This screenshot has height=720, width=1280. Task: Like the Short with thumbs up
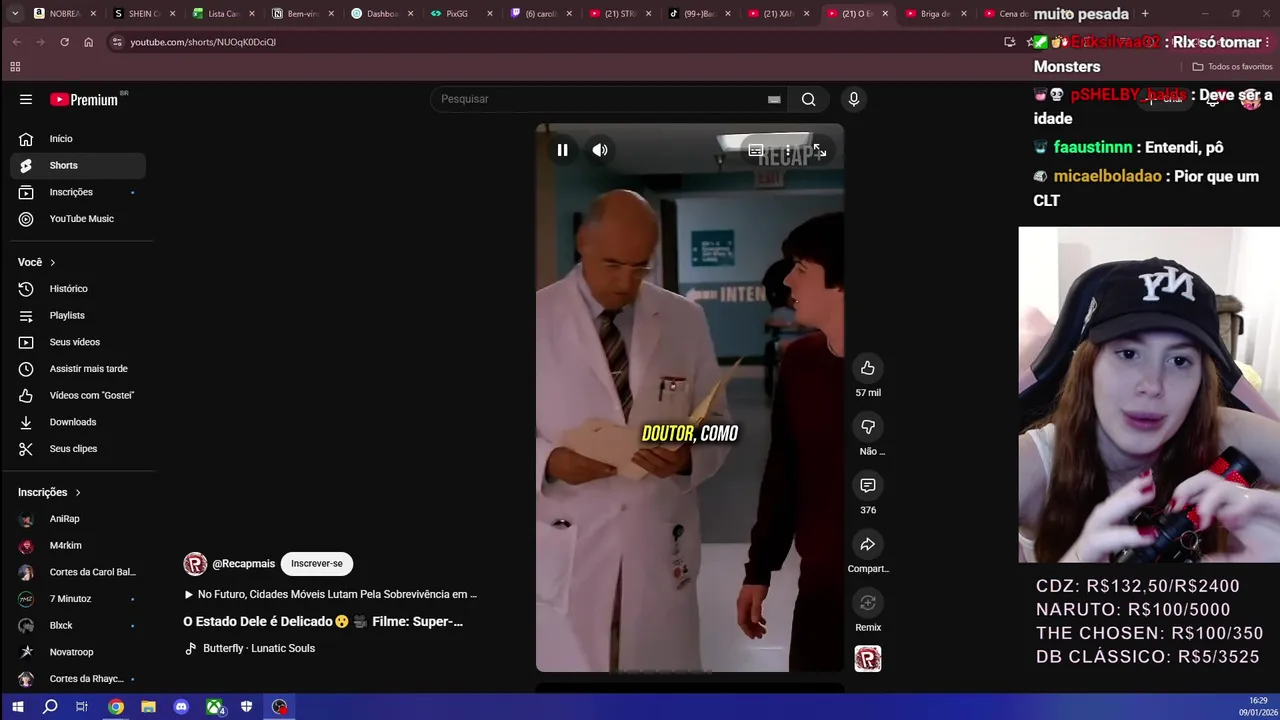click(868, 368)
